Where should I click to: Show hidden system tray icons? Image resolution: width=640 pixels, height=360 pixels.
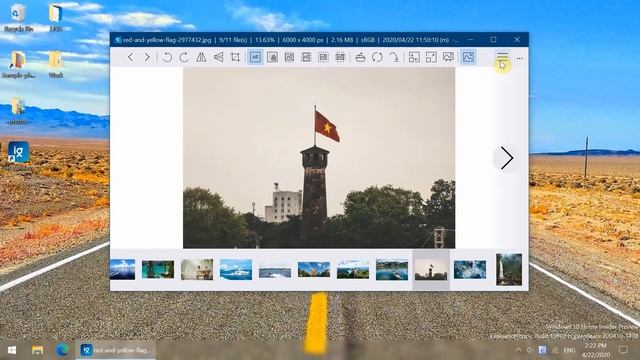[x=518, y=350]
